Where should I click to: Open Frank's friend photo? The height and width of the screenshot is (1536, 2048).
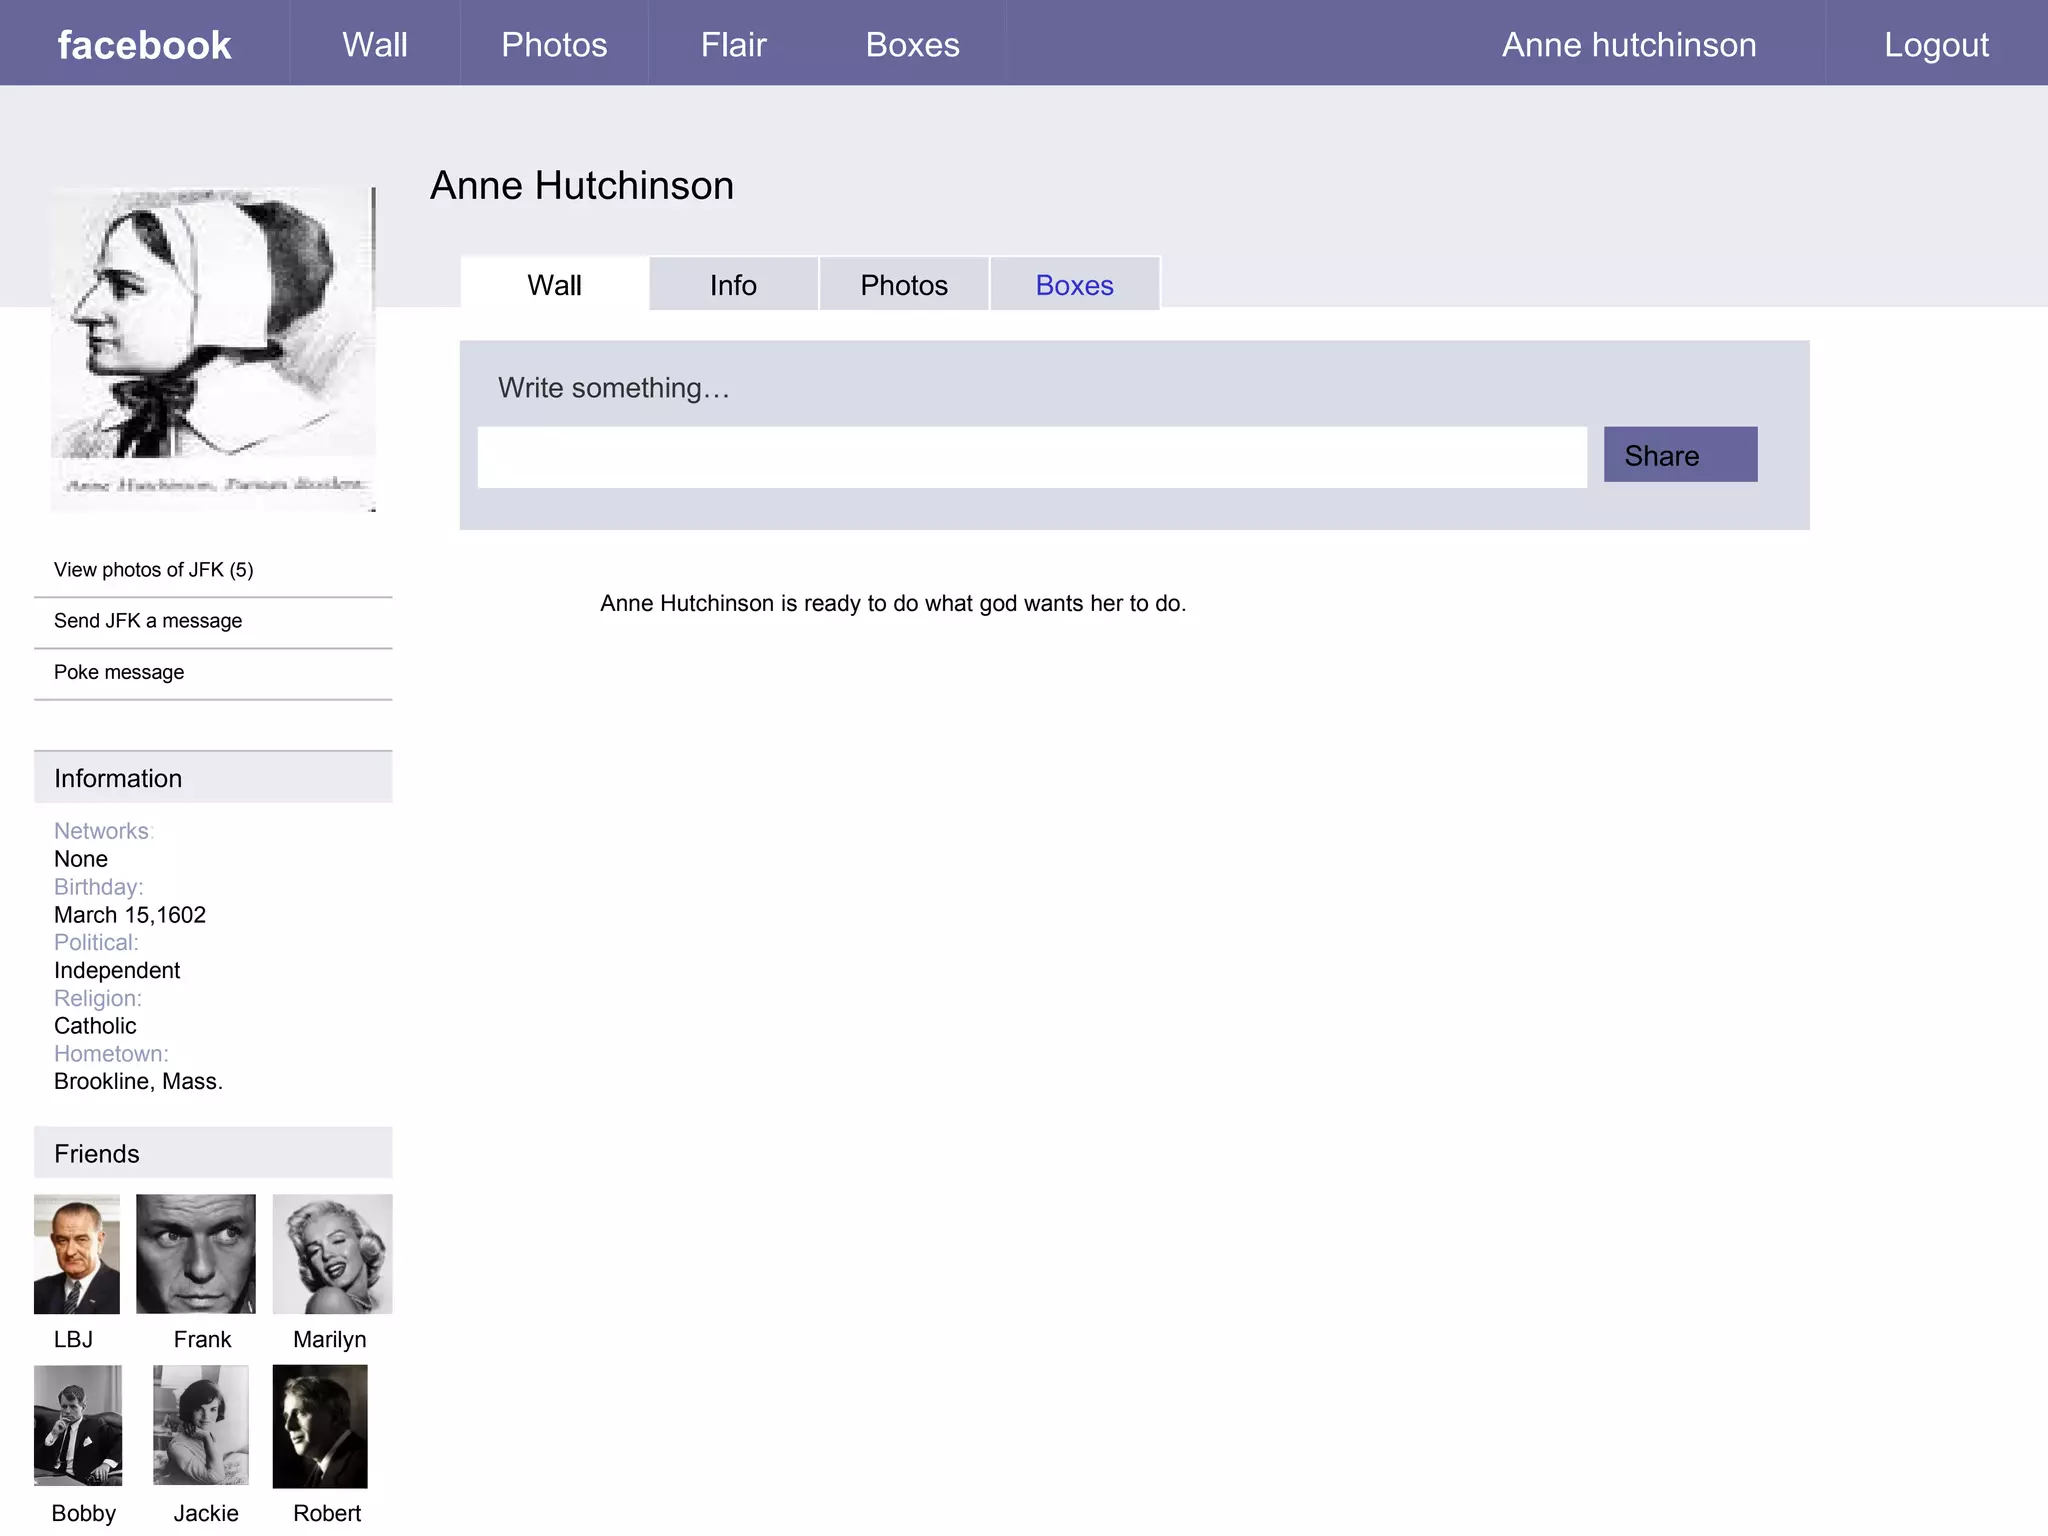[x=196, y=1254]
